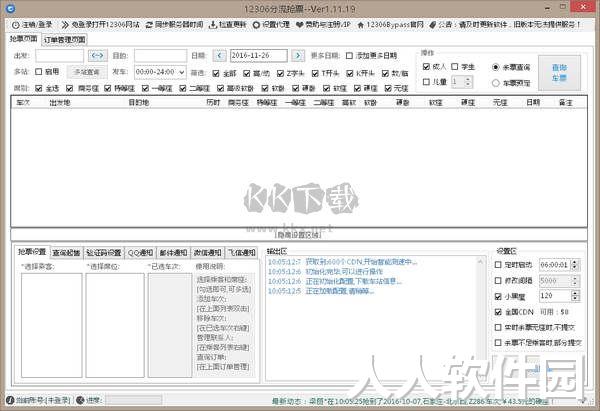600x411 pixels.
Task: Open the query tab next to 抢票设置
Action: coord(66,253)
